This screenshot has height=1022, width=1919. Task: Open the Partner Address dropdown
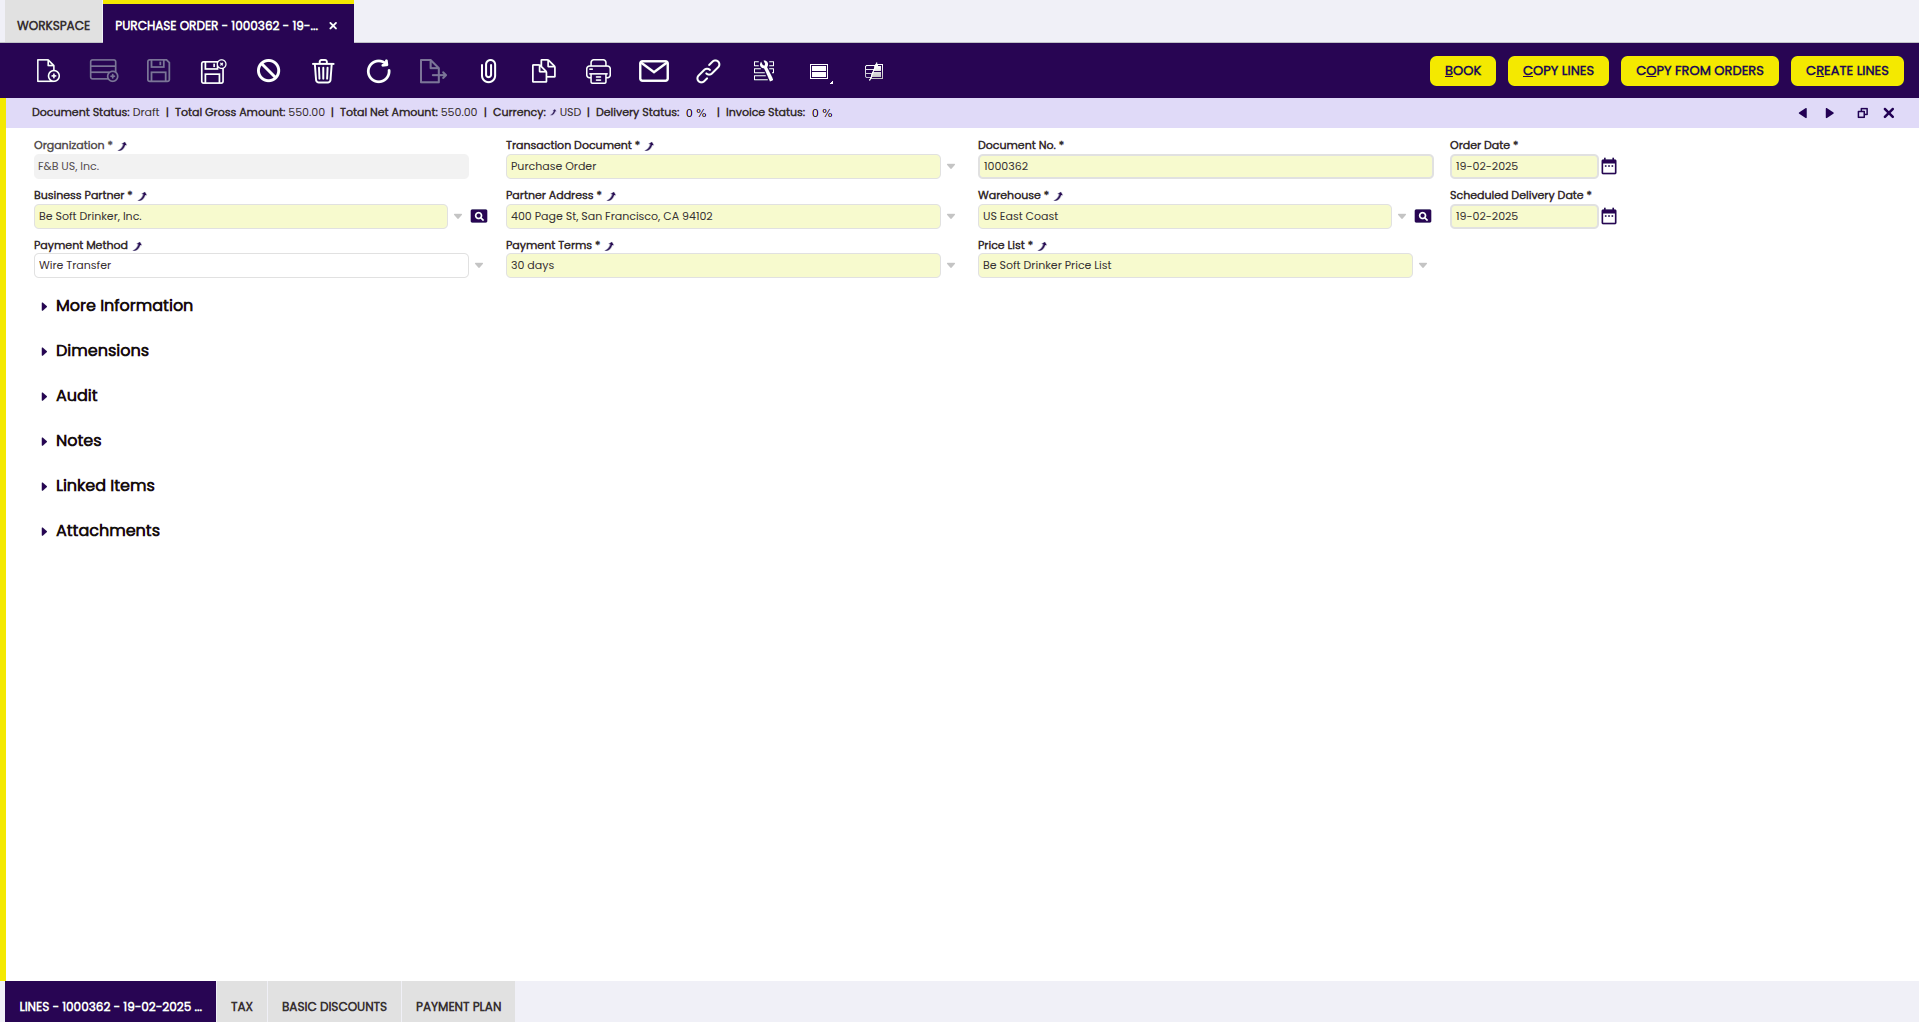(x=951, y=216)
